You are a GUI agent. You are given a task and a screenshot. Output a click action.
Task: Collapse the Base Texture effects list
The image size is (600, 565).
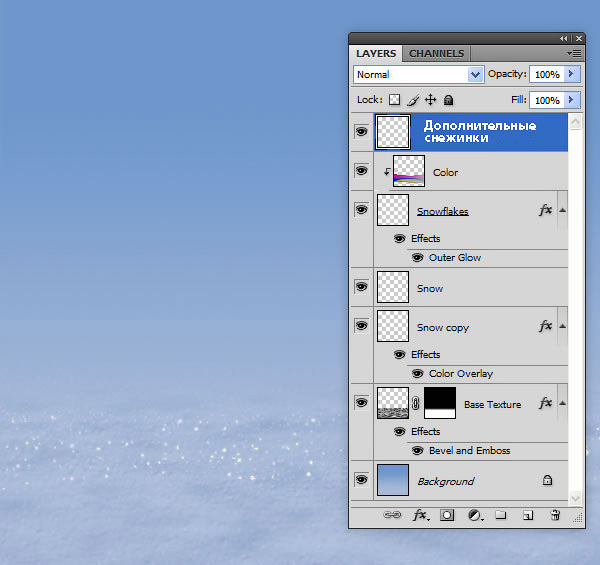tap(562, 403)
